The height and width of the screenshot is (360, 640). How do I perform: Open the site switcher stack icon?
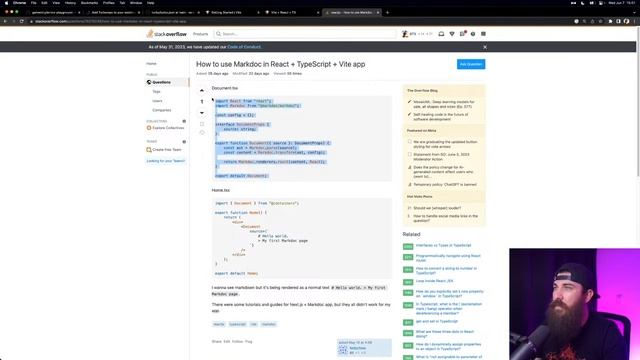coord(483,34)
